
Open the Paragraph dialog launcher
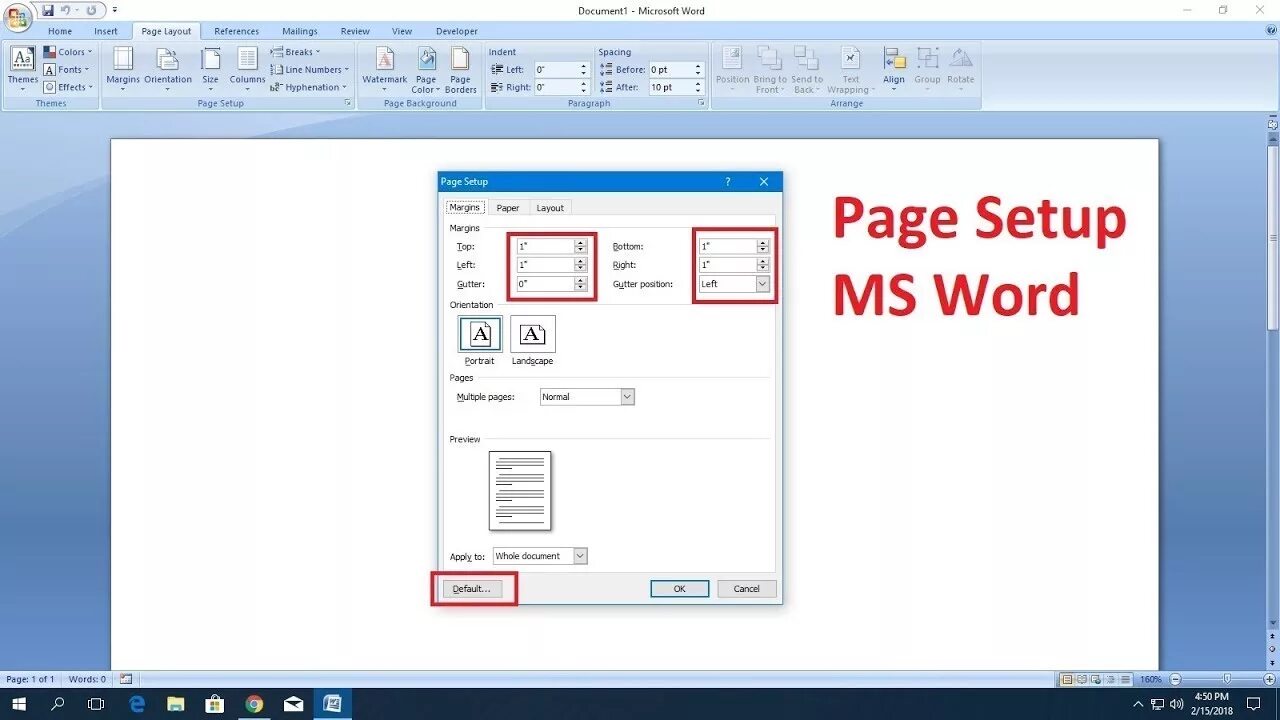point(702,103)
